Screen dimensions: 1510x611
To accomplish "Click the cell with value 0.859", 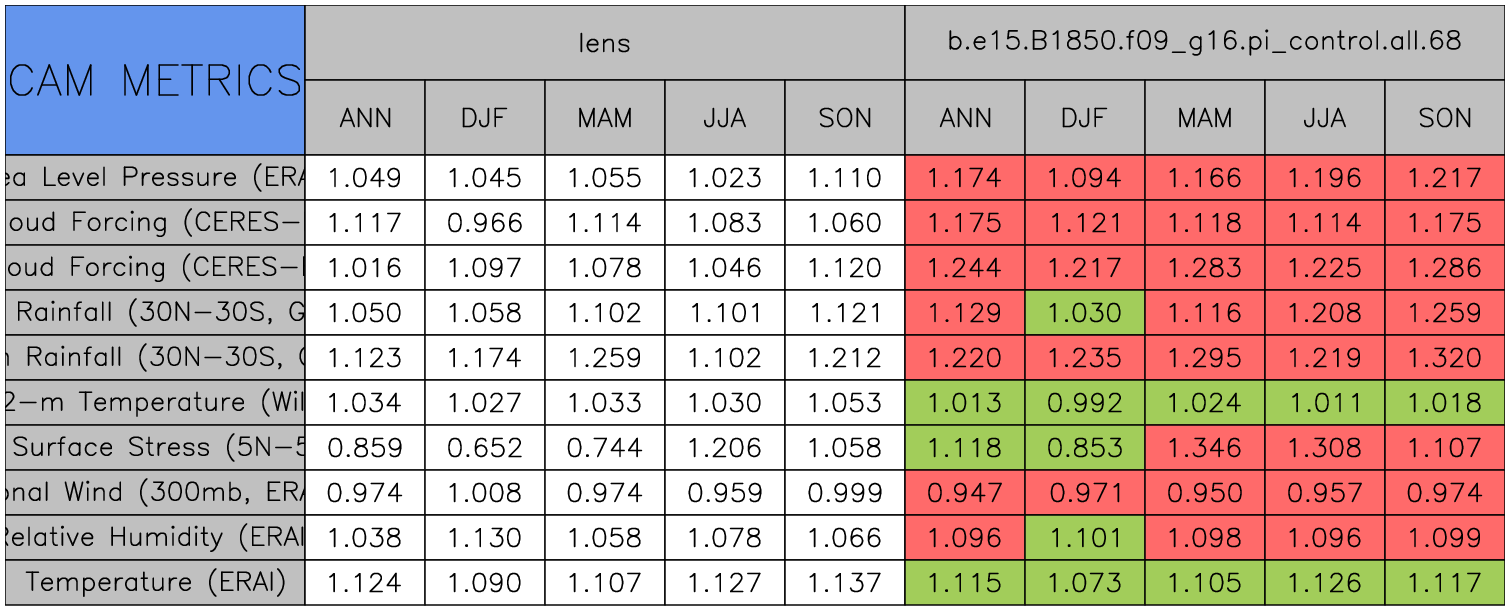I will (x=364, y=448).
